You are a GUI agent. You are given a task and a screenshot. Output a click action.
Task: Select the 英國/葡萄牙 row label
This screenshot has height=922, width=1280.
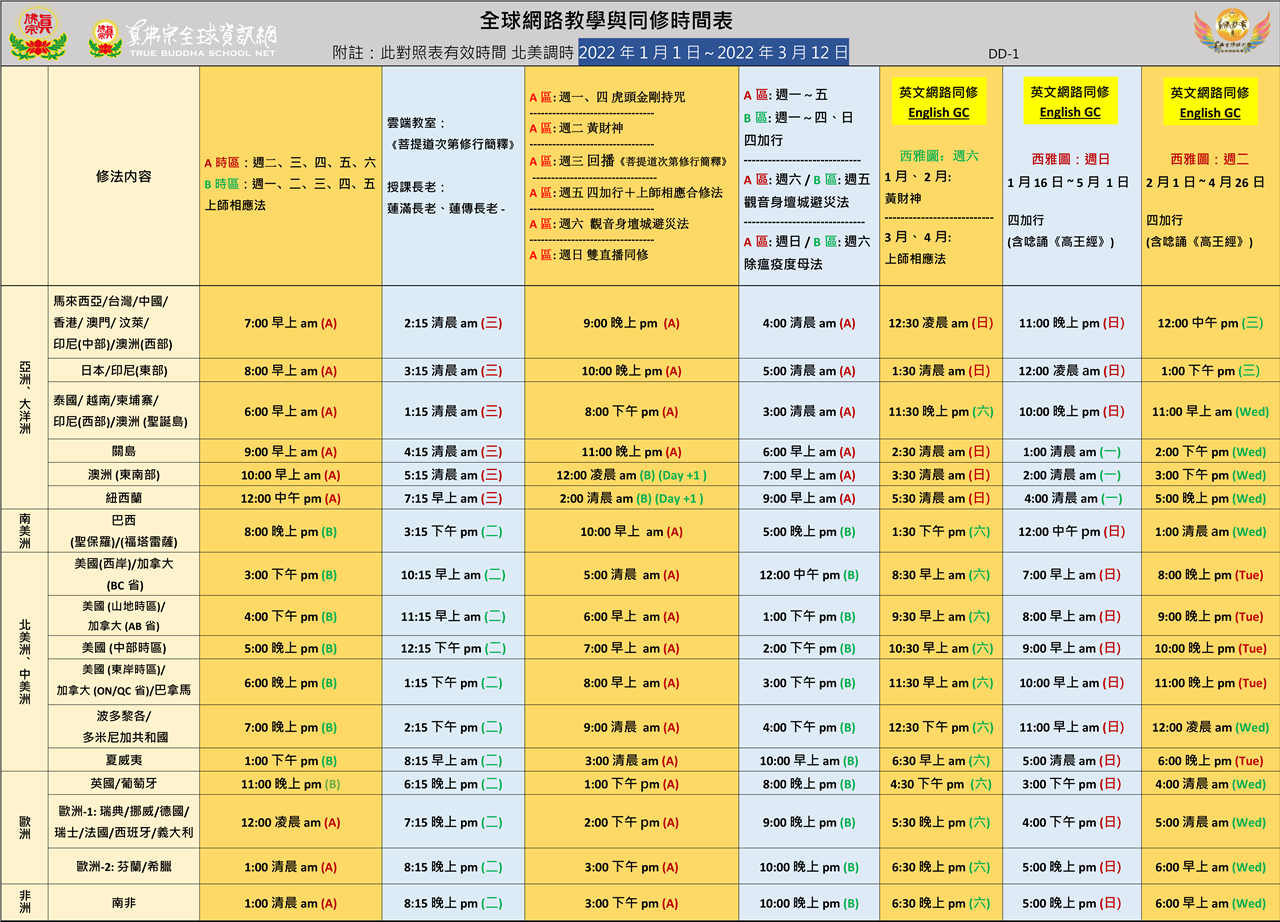(x=124, y=784)
